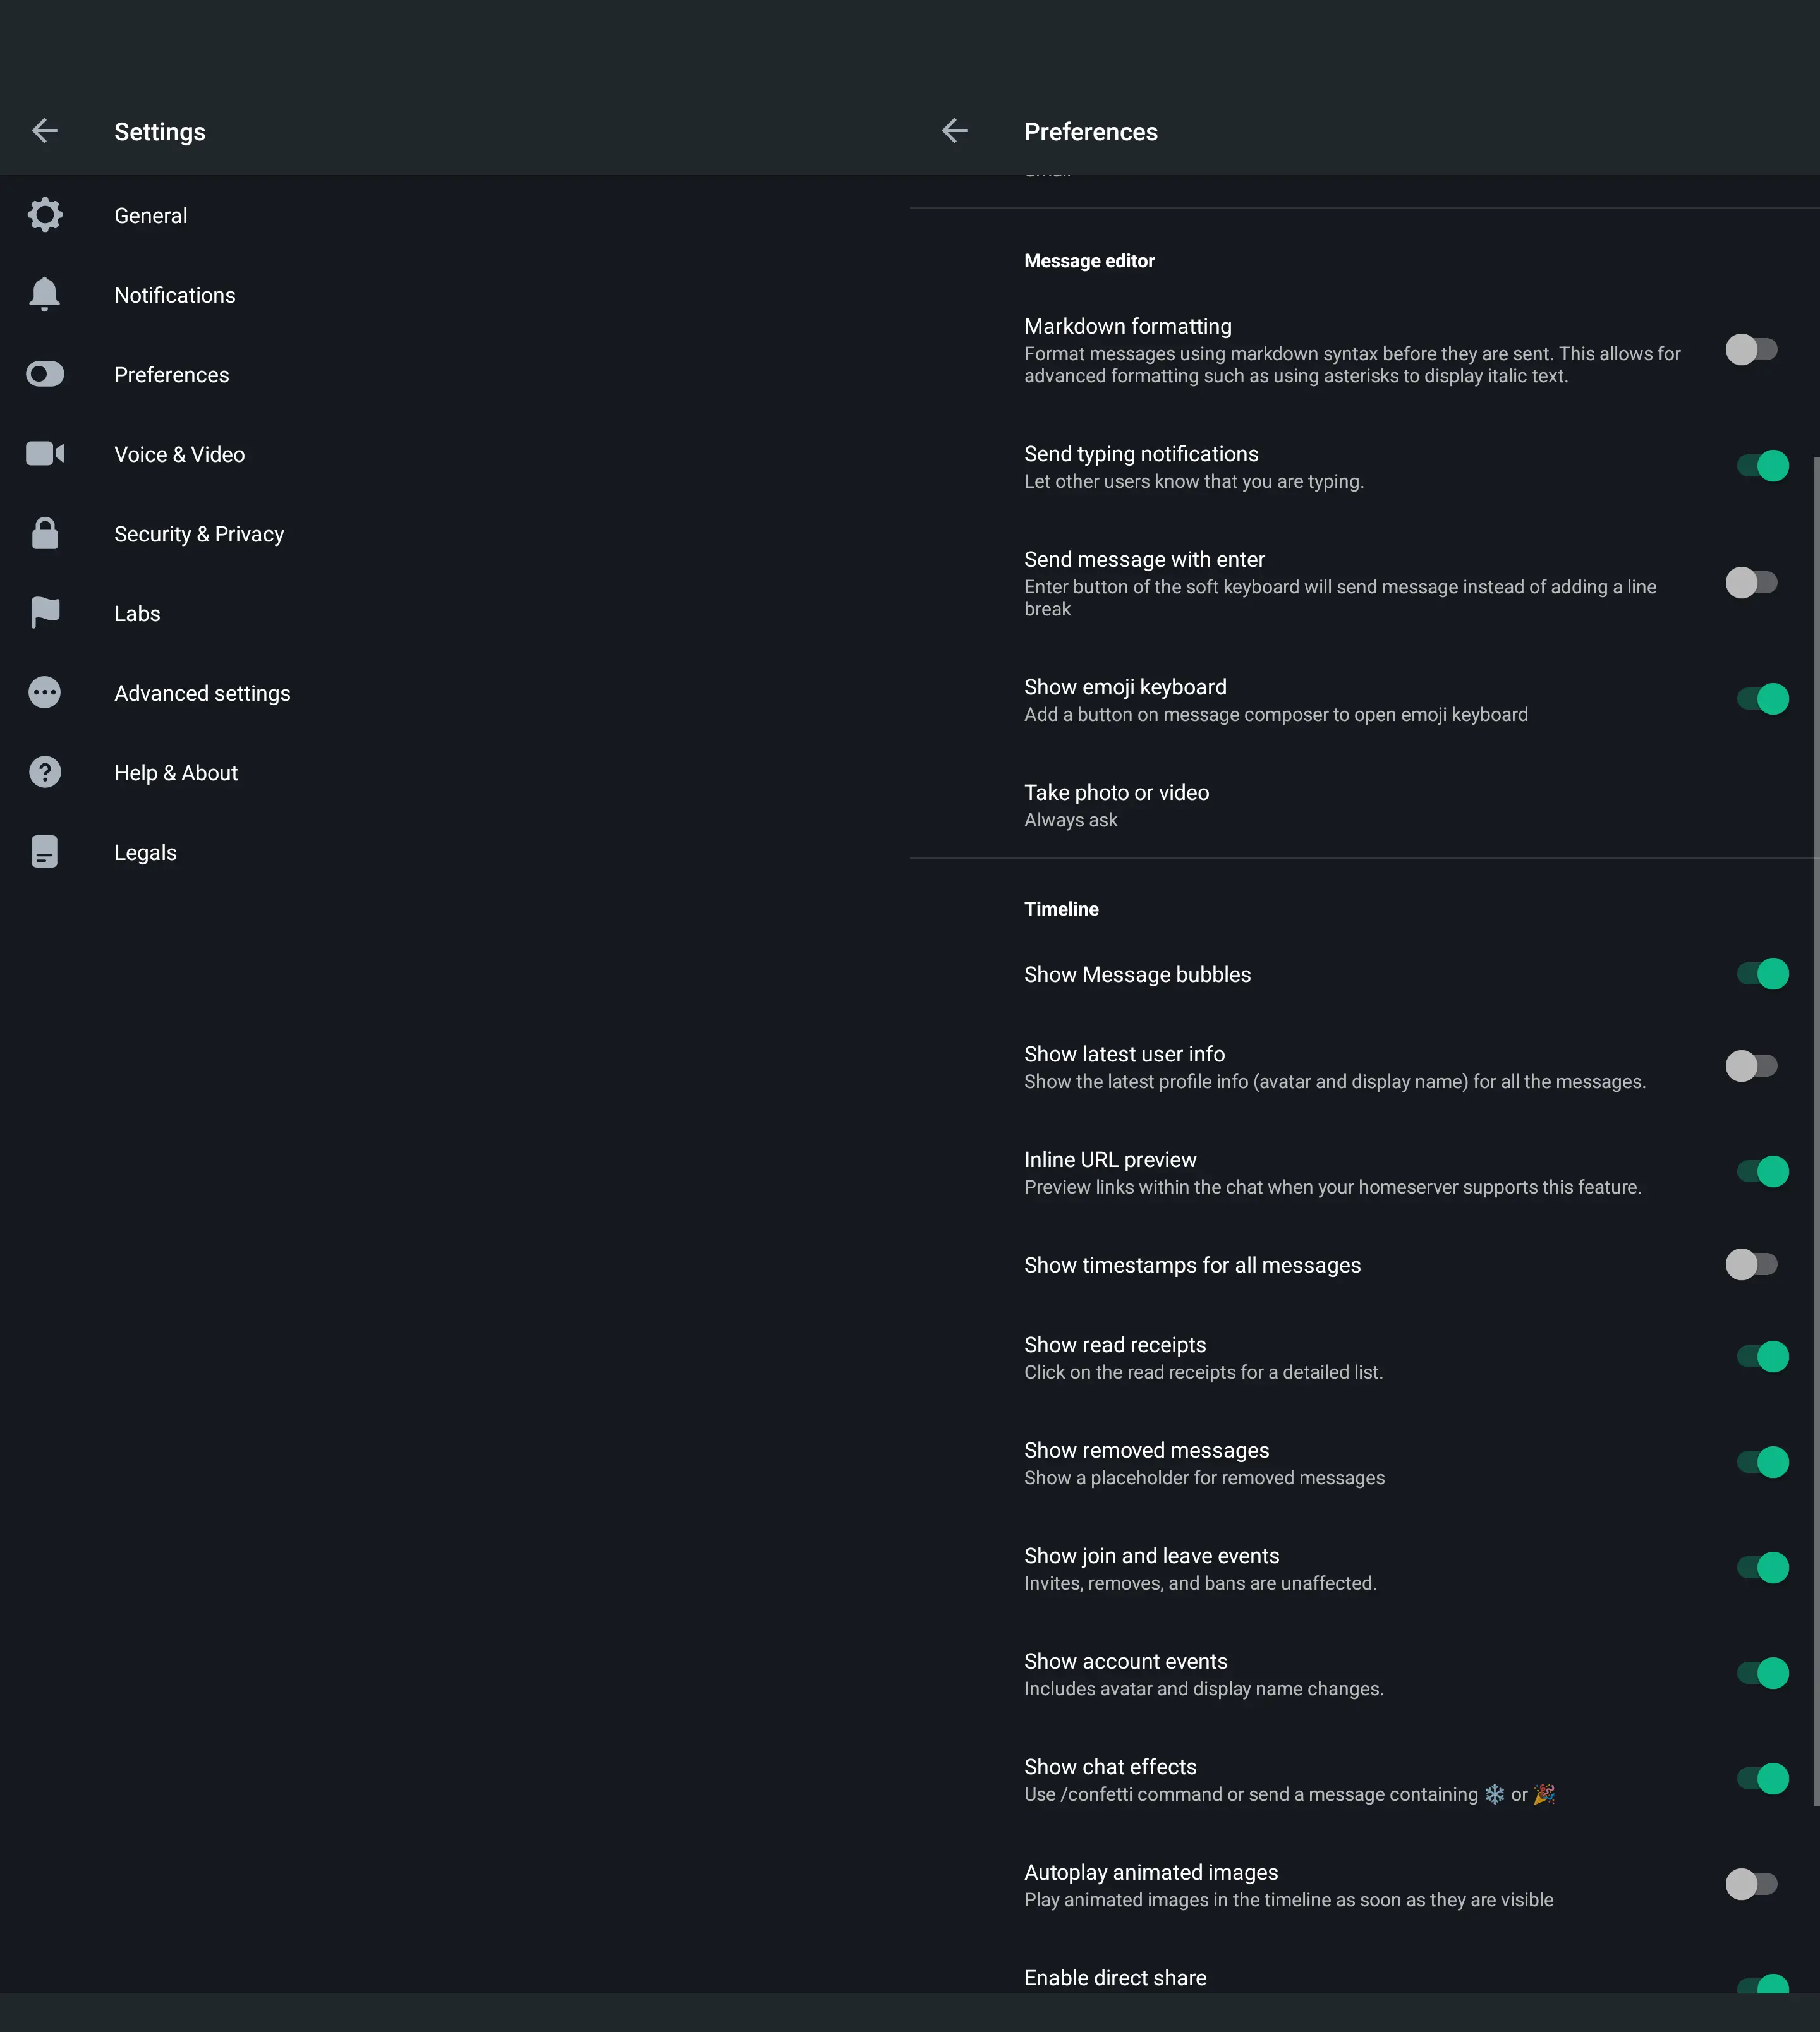Viewport: 1820px width, 2032px height.
Task: Click the Preferences panel title
Action: [x=1091, y=132]
